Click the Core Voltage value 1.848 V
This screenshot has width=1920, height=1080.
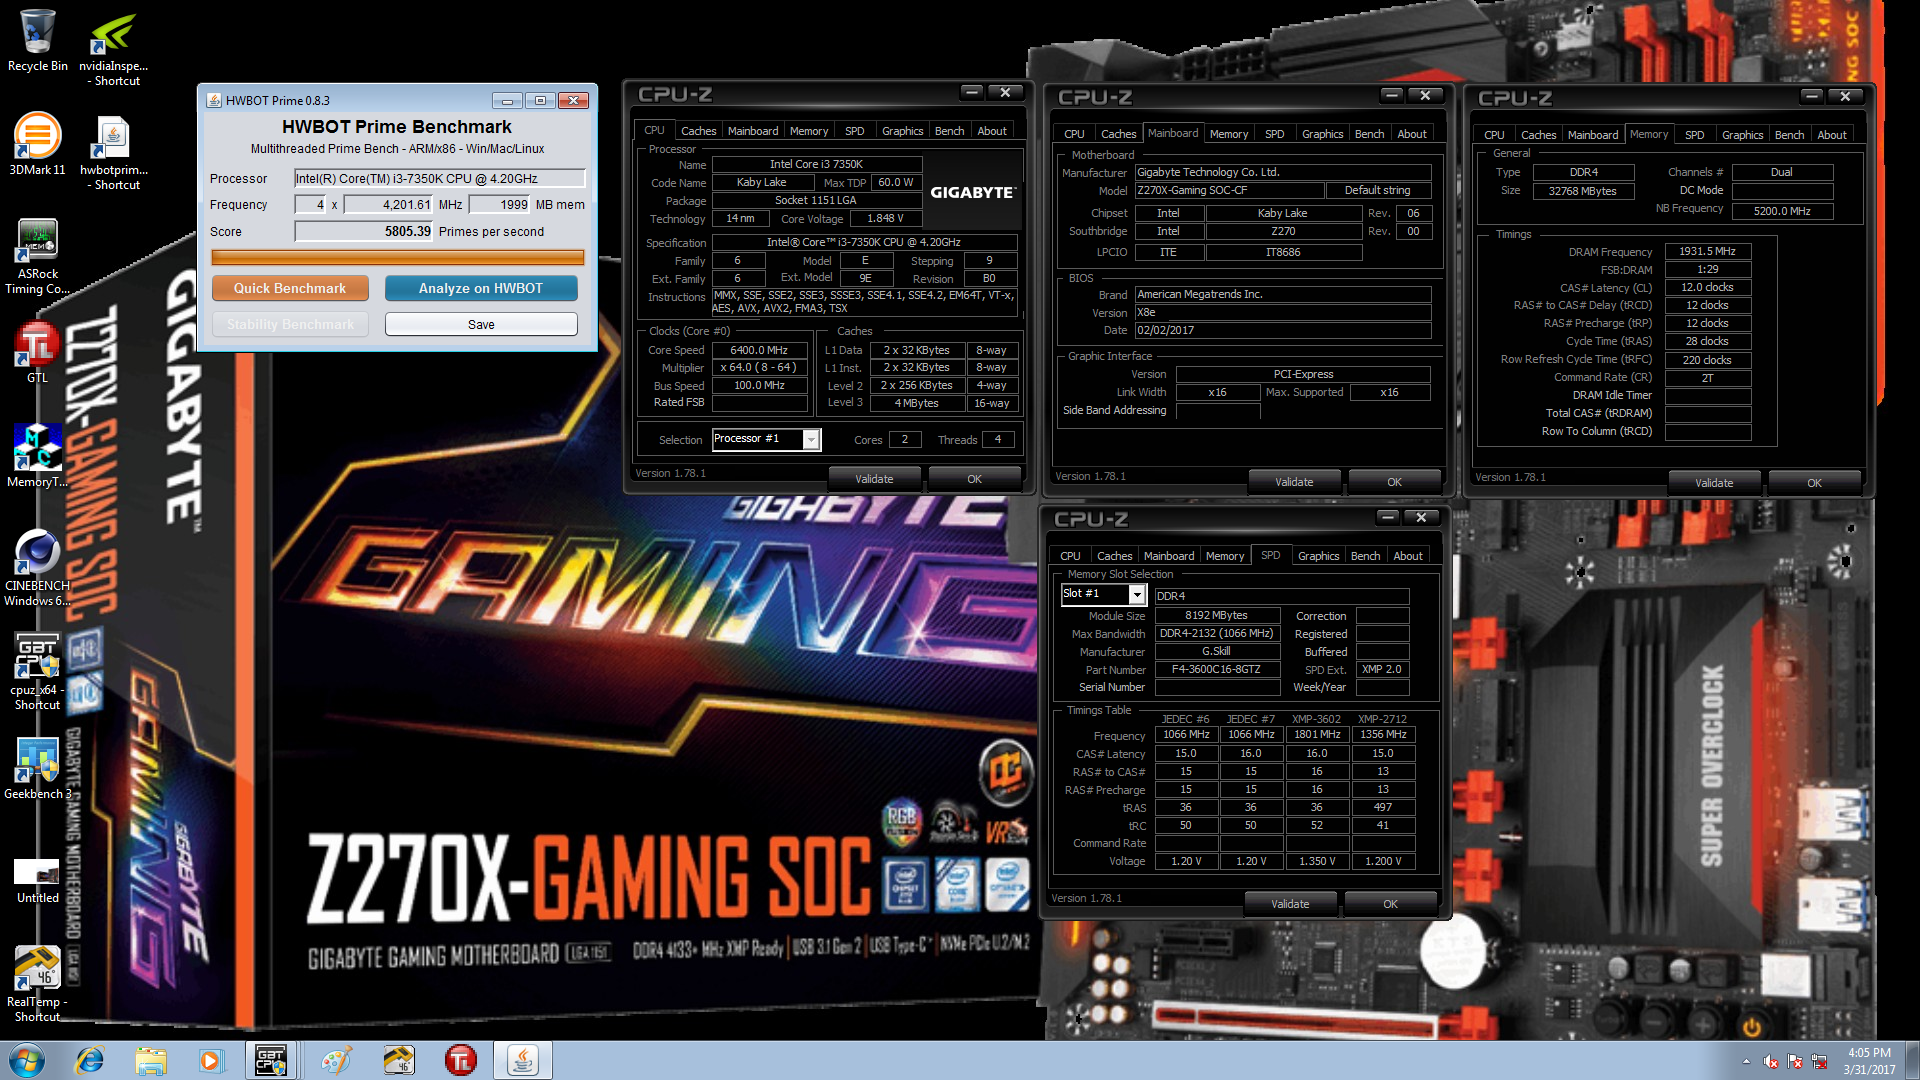pos(885,218)
